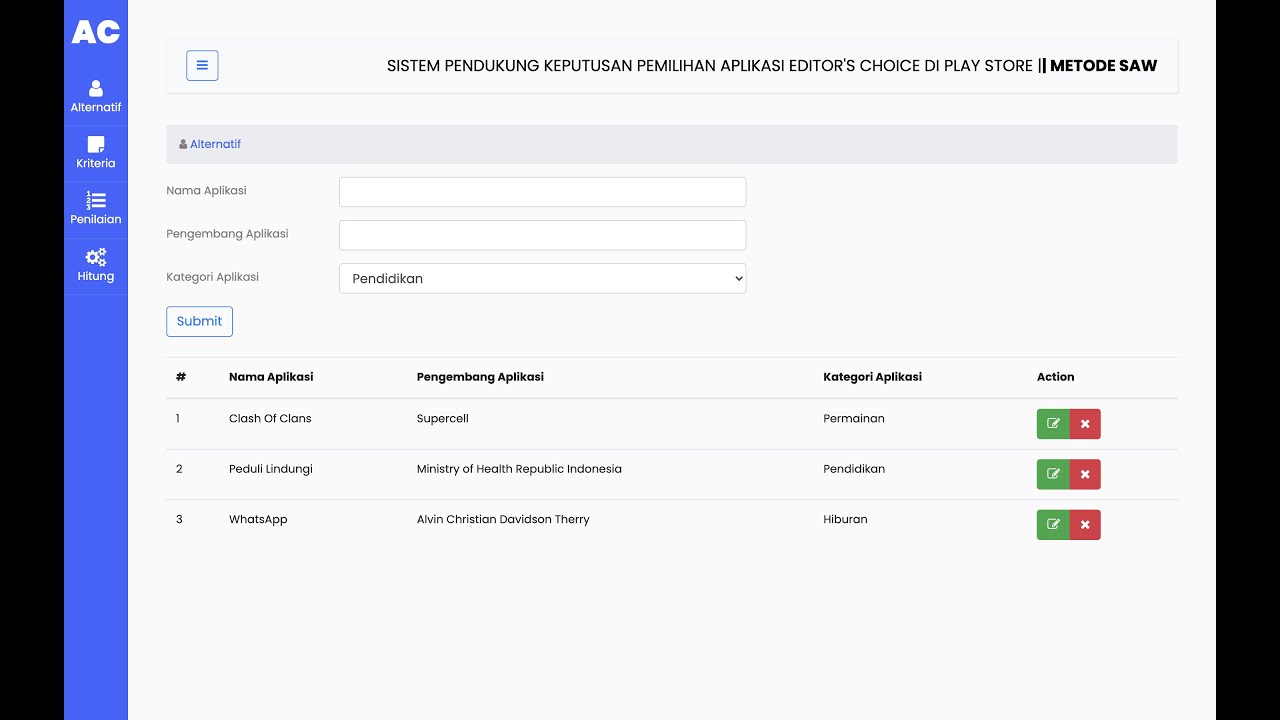Click the 'Pengembang Aplikasi' column header
This screenshot has width=1280, height=720.
point(480,377)
